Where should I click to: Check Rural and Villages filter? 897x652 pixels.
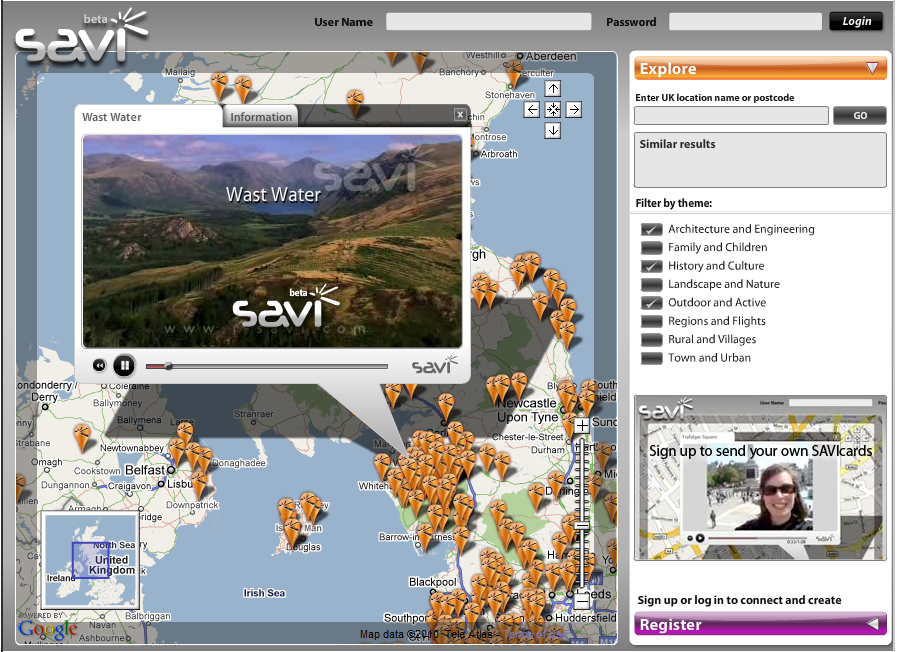tap(652, 340)
